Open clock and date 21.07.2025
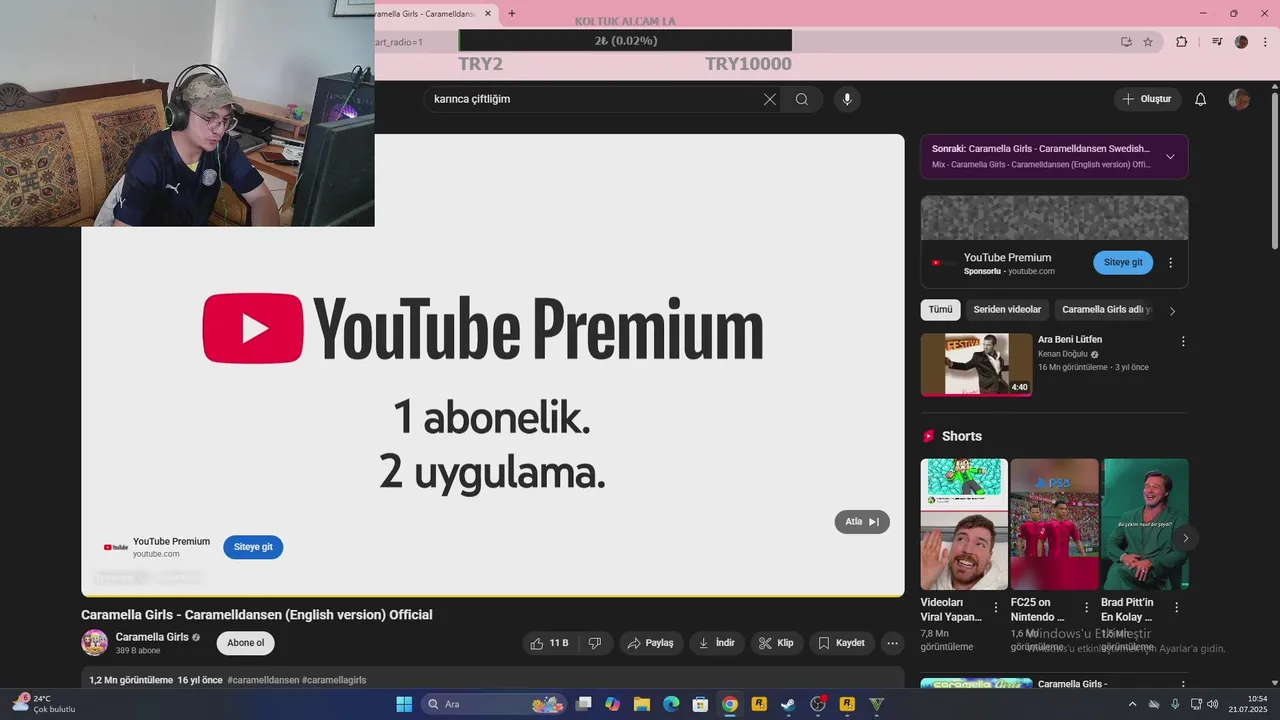Viewport: 1280px width, 720px height. [1250, 704]
